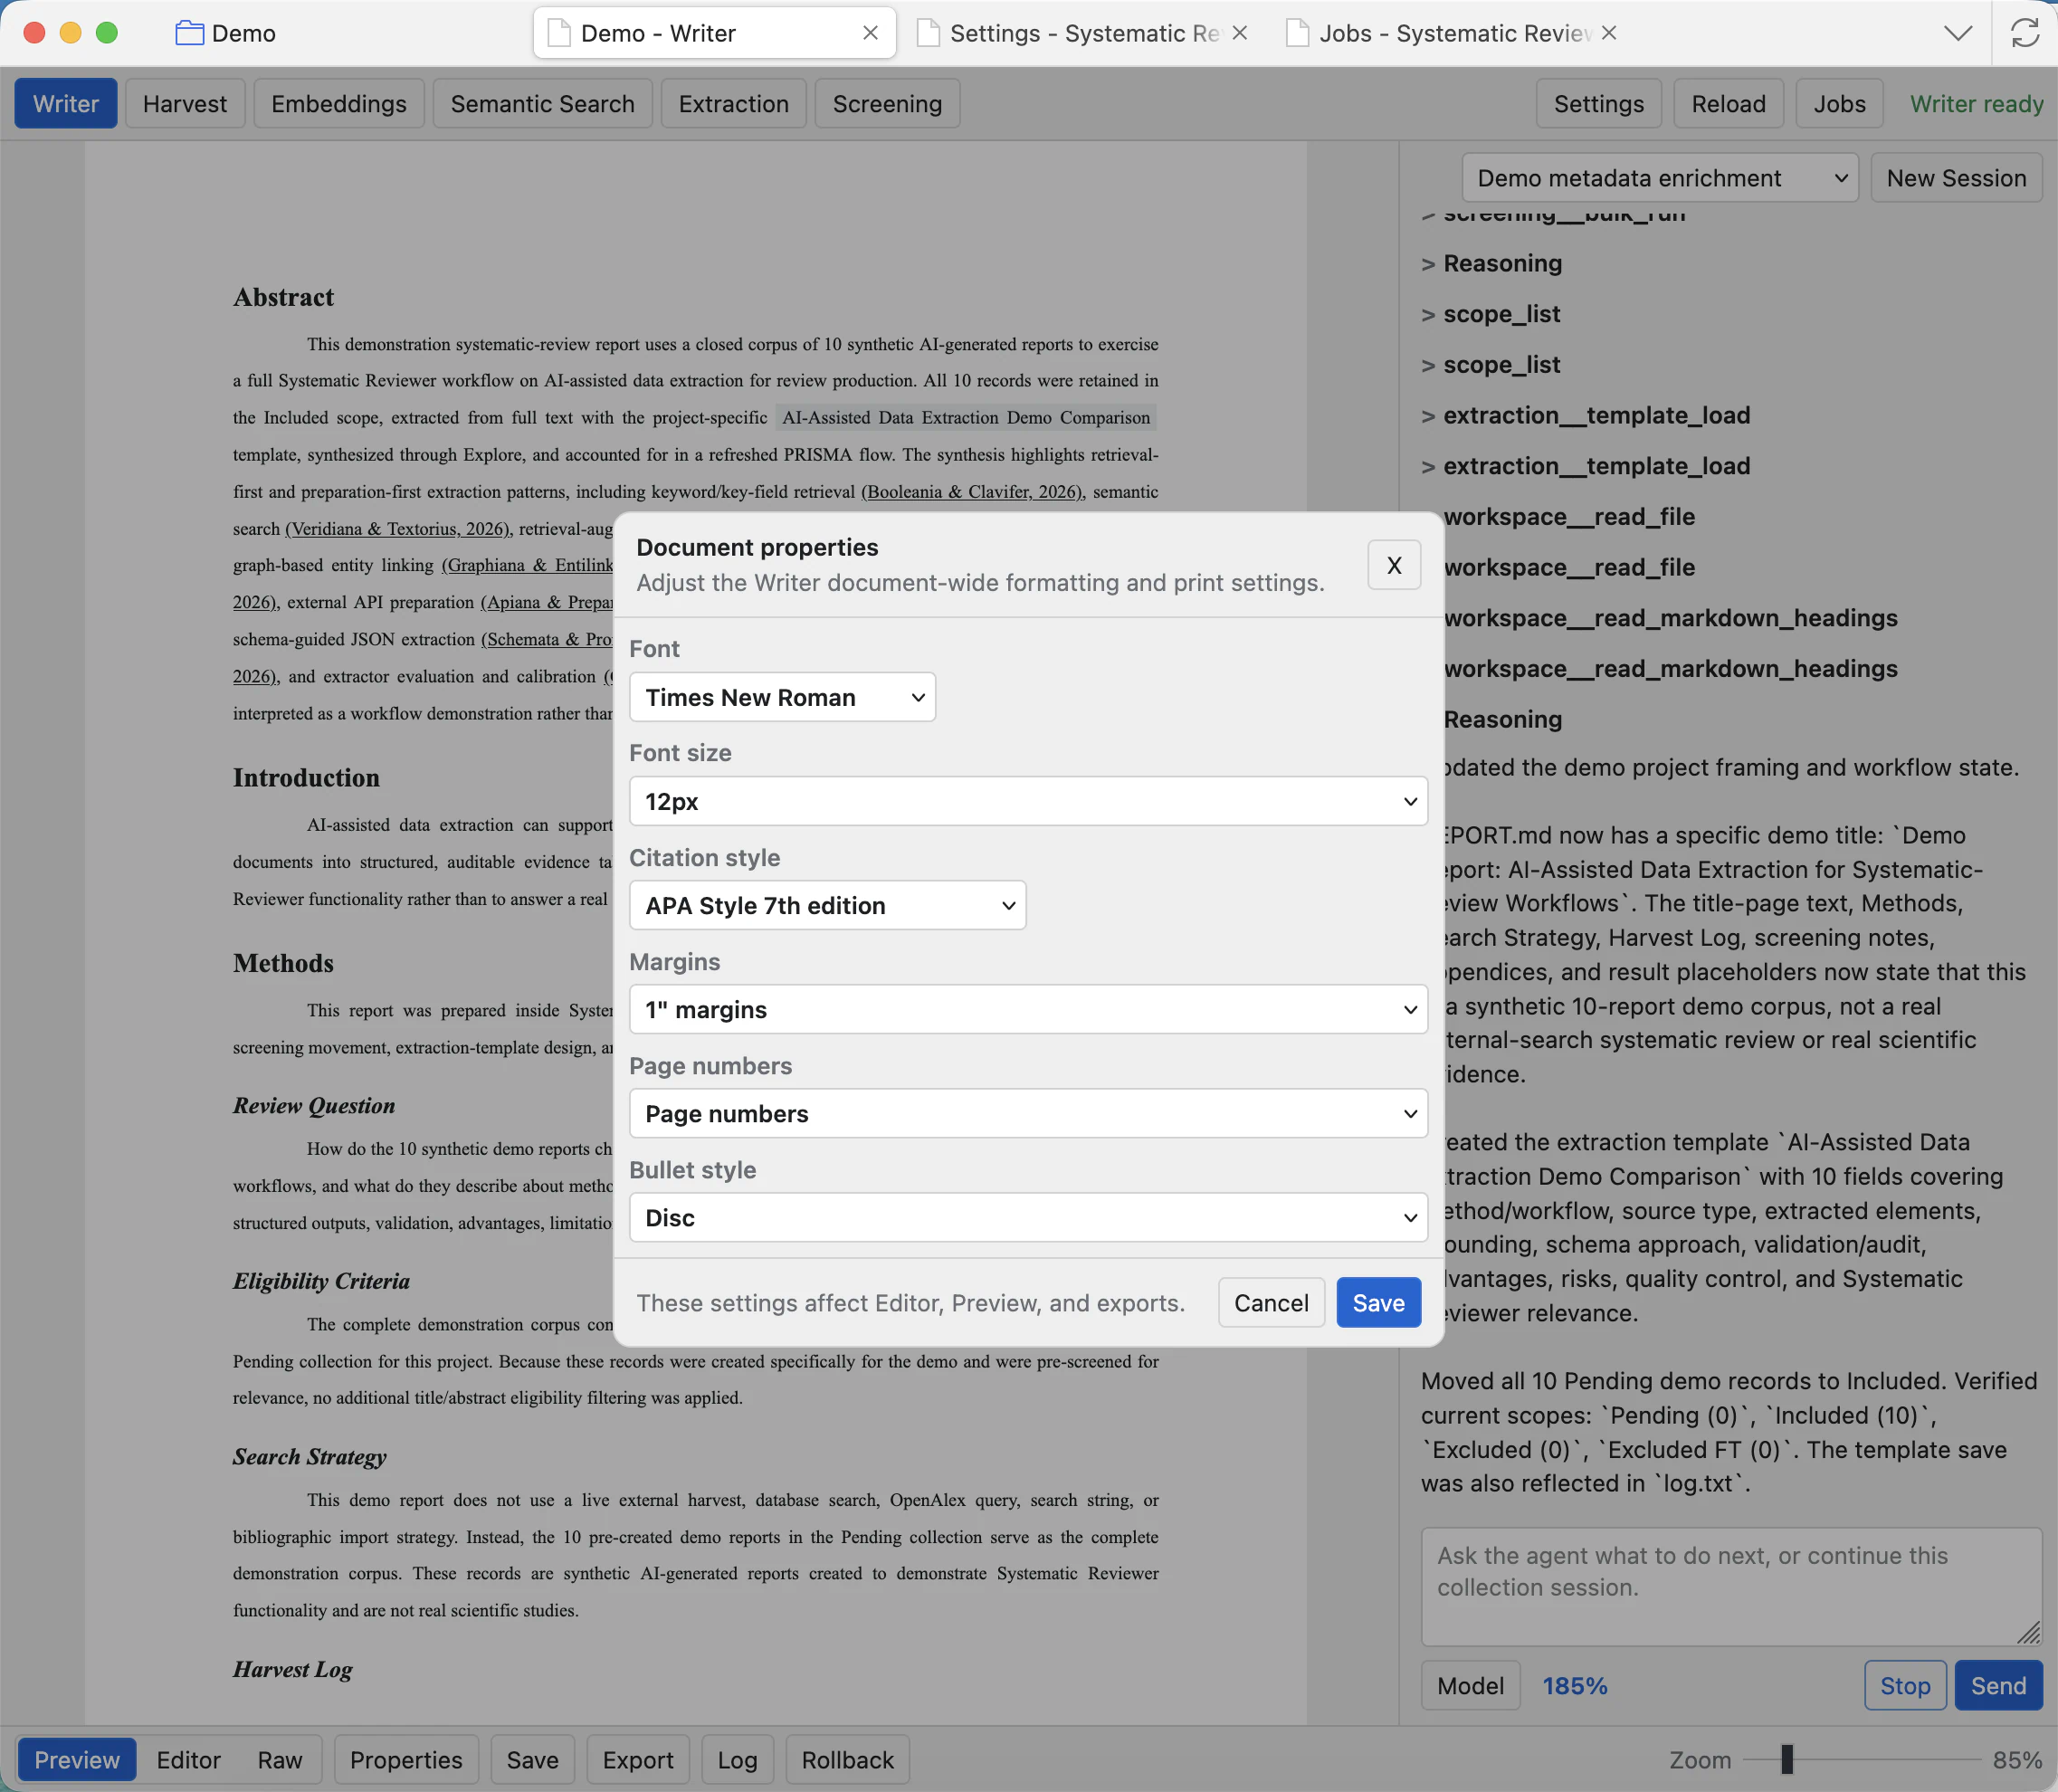The height and width of the screenshot is (1792, 2058).
Task: Open the Font size dropdown
Action: [x=1028, y=801]
